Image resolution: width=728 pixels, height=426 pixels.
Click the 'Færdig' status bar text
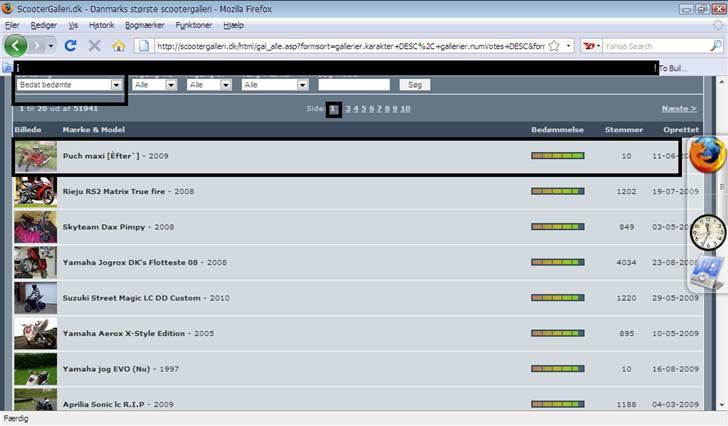(16, 419)
